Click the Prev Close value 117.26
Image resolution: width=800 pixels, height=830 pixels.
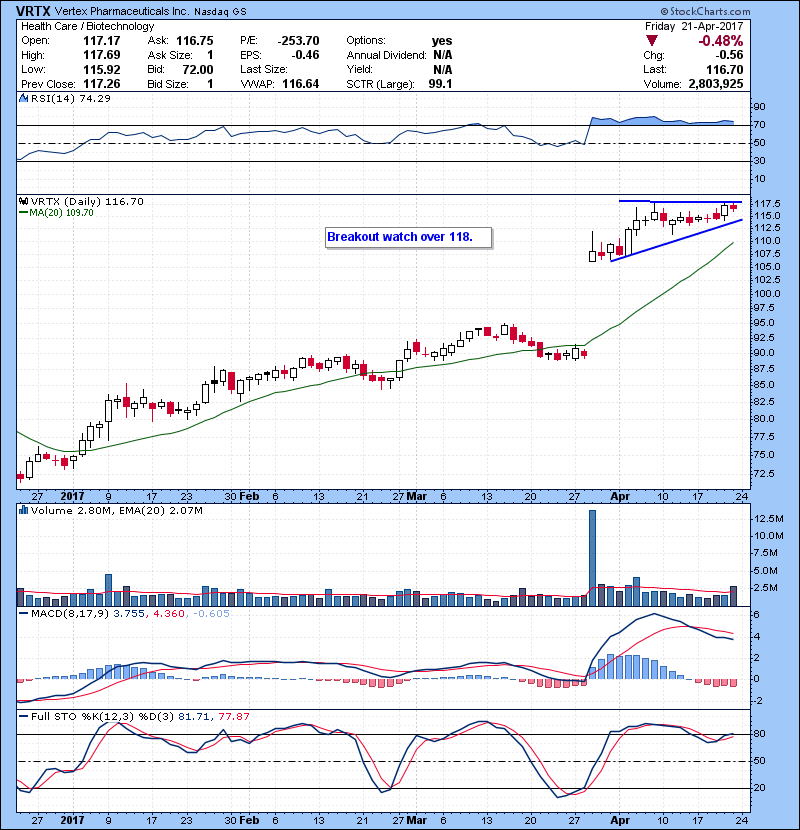102,84
